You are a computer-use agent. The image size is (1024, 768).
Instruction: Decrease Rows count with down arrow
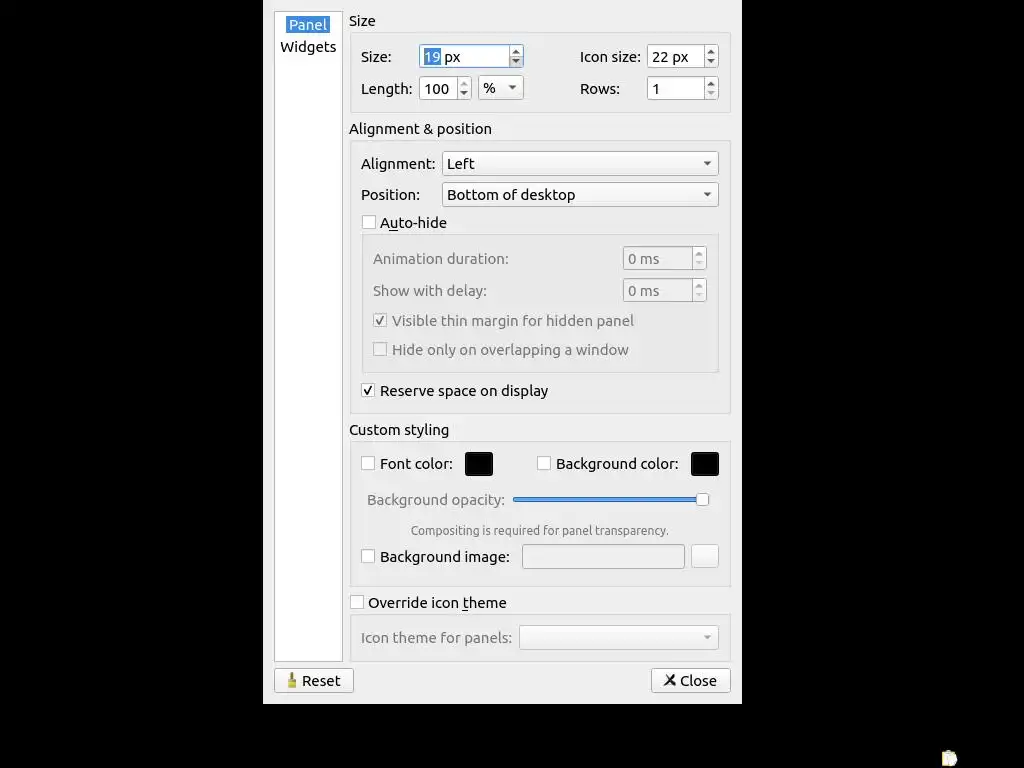pos(711,94)
